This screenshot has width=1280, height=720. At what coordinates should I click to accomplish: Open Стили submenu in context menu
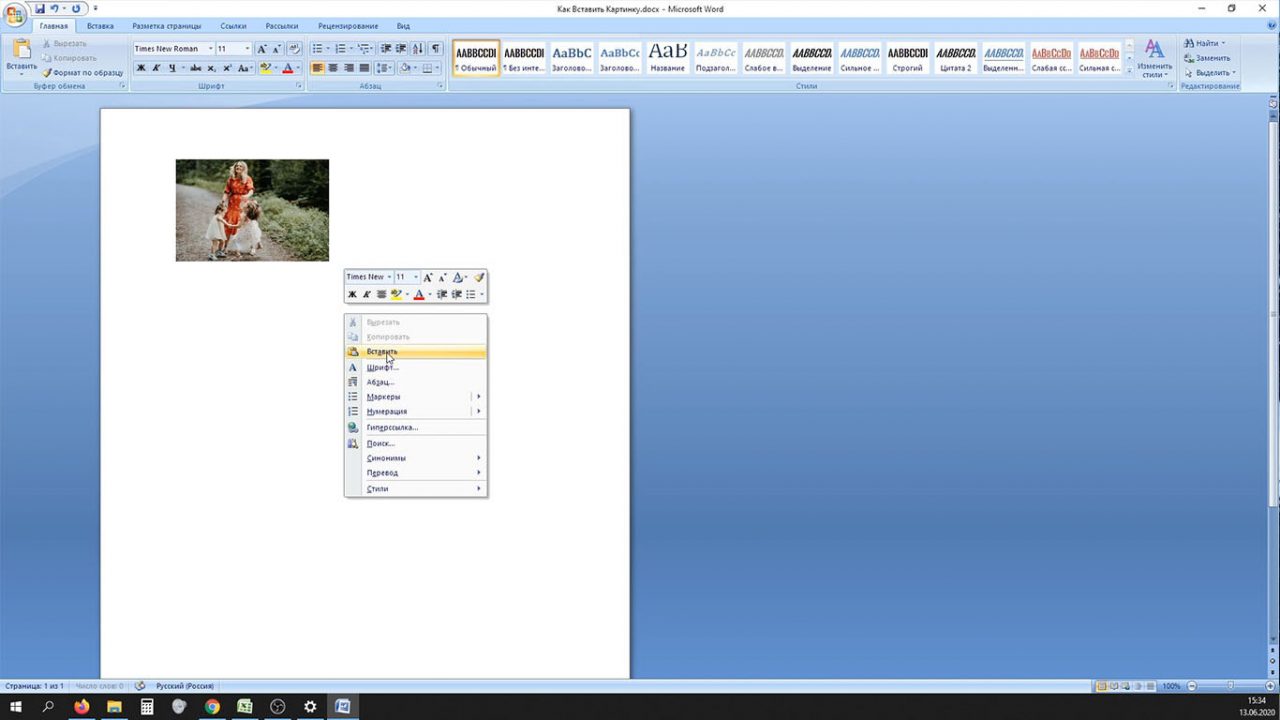pos(416,489)
